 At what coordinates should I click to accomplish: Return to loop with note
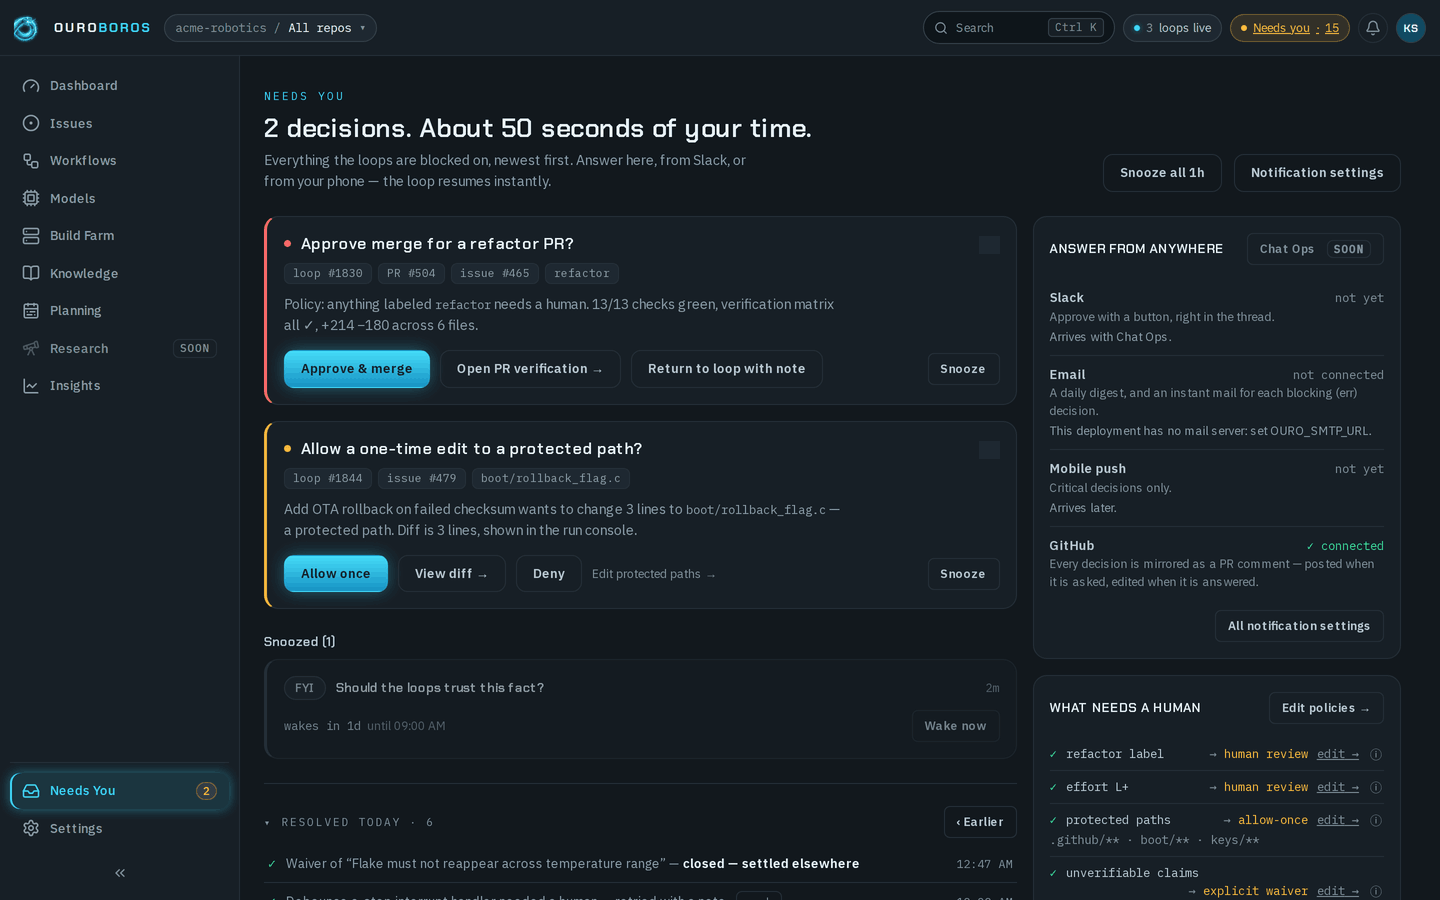(x=727, y=369)
